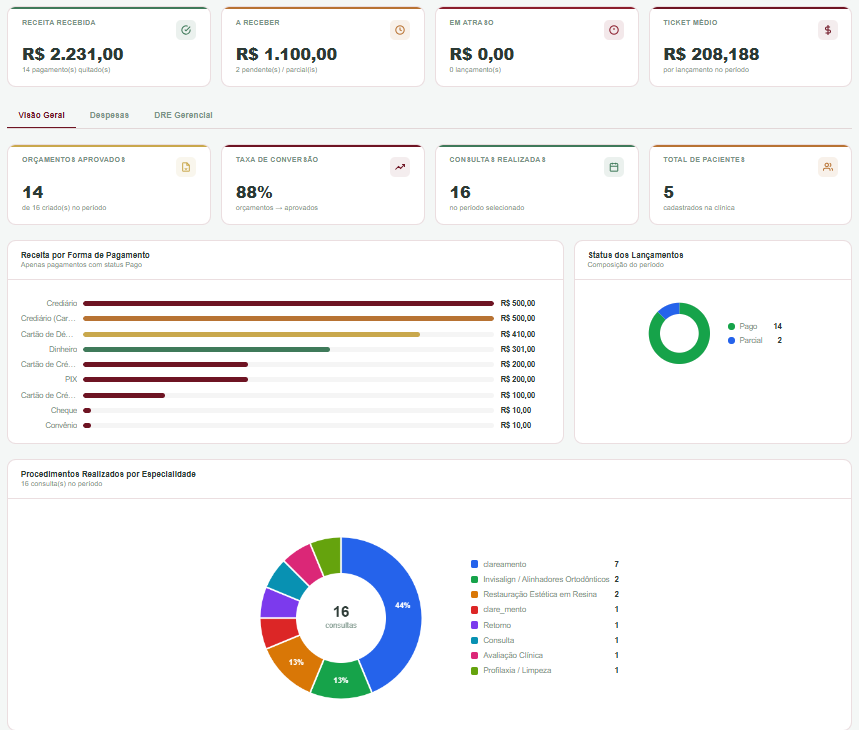Click the R$ 1.100,00 value
This screenshot has height=730, width=859.
coord(287,54)
